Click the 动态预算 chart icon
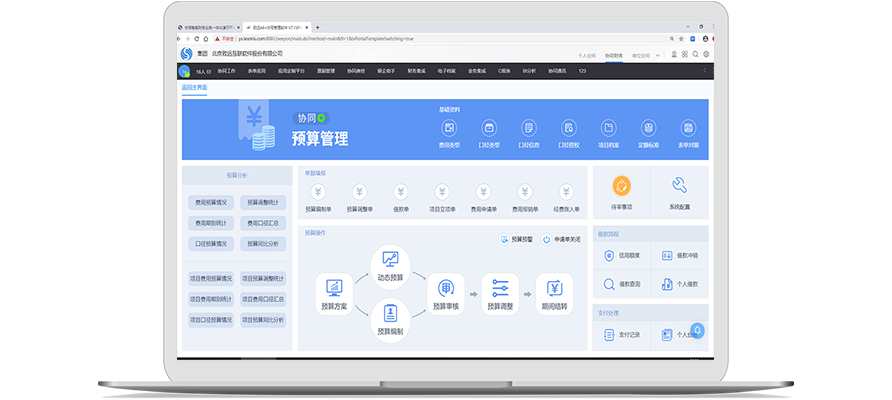 tap(389, 260)
